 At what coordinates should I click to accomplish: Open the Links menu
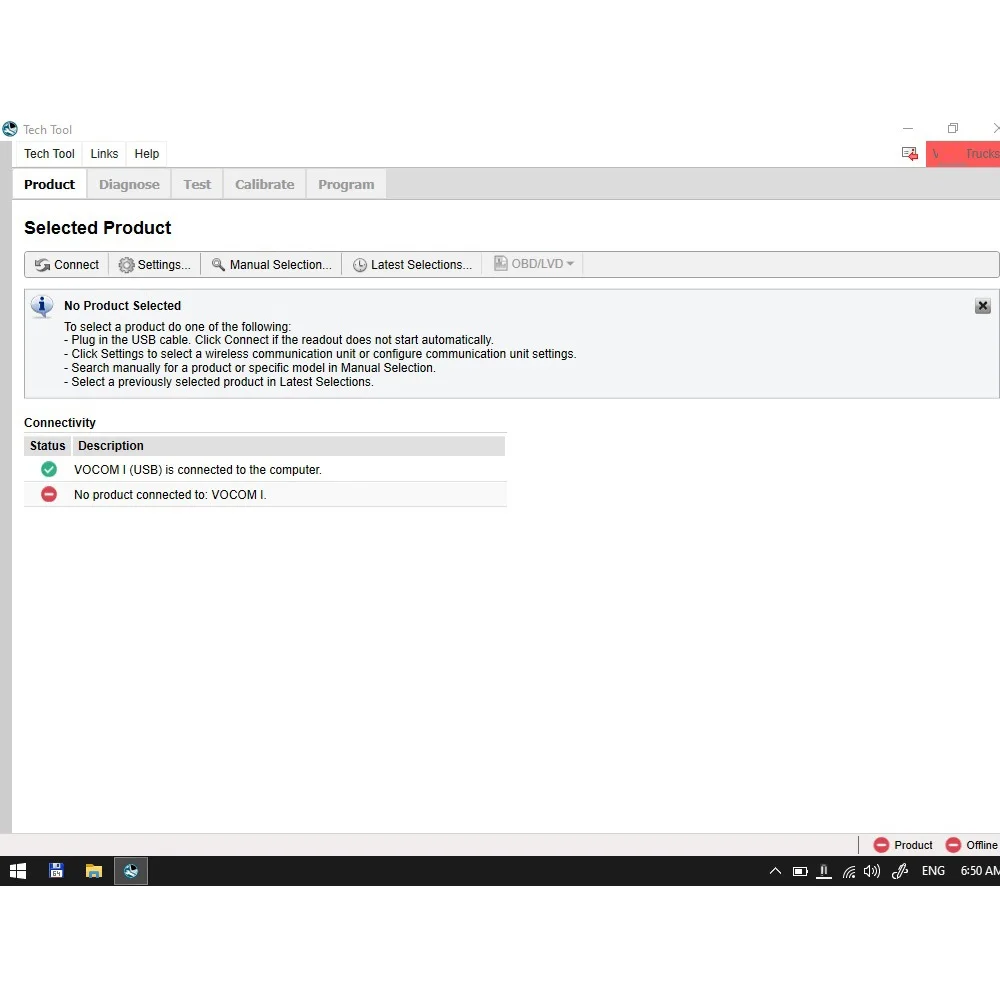(x=104, y=154)
